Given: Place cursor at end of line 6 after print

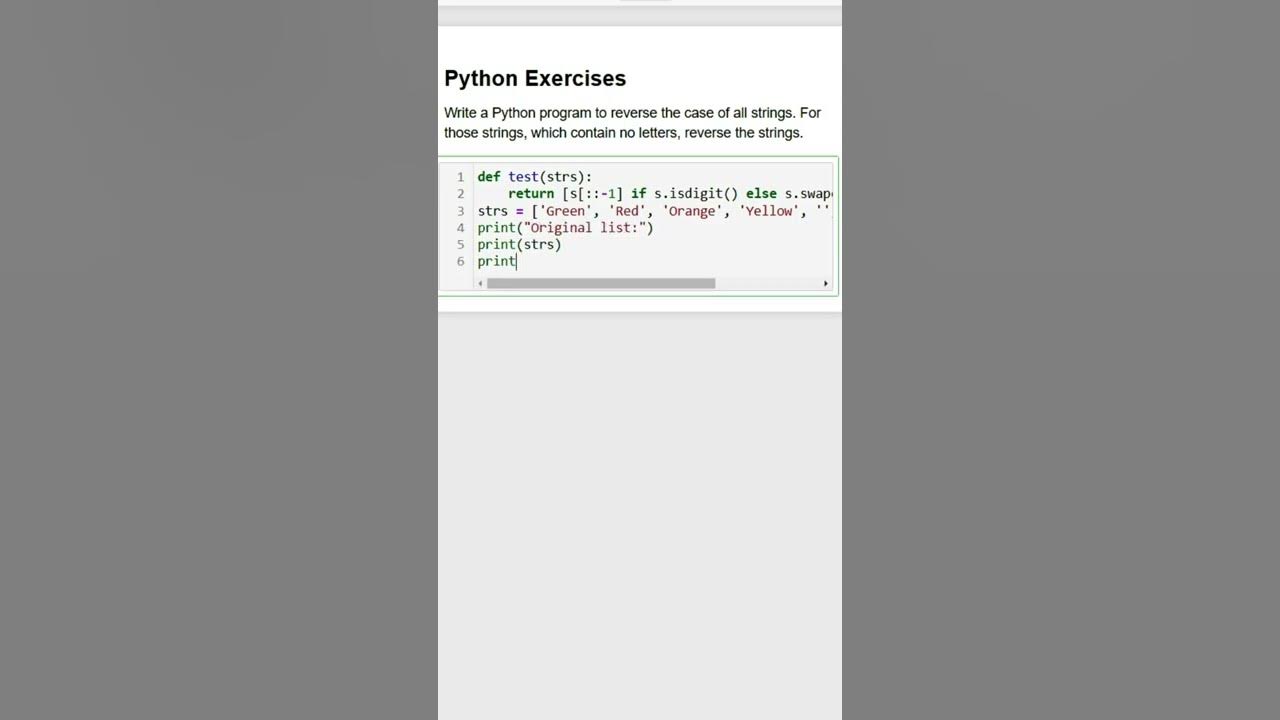Looking at the screenshot, I should pos(517,262).
